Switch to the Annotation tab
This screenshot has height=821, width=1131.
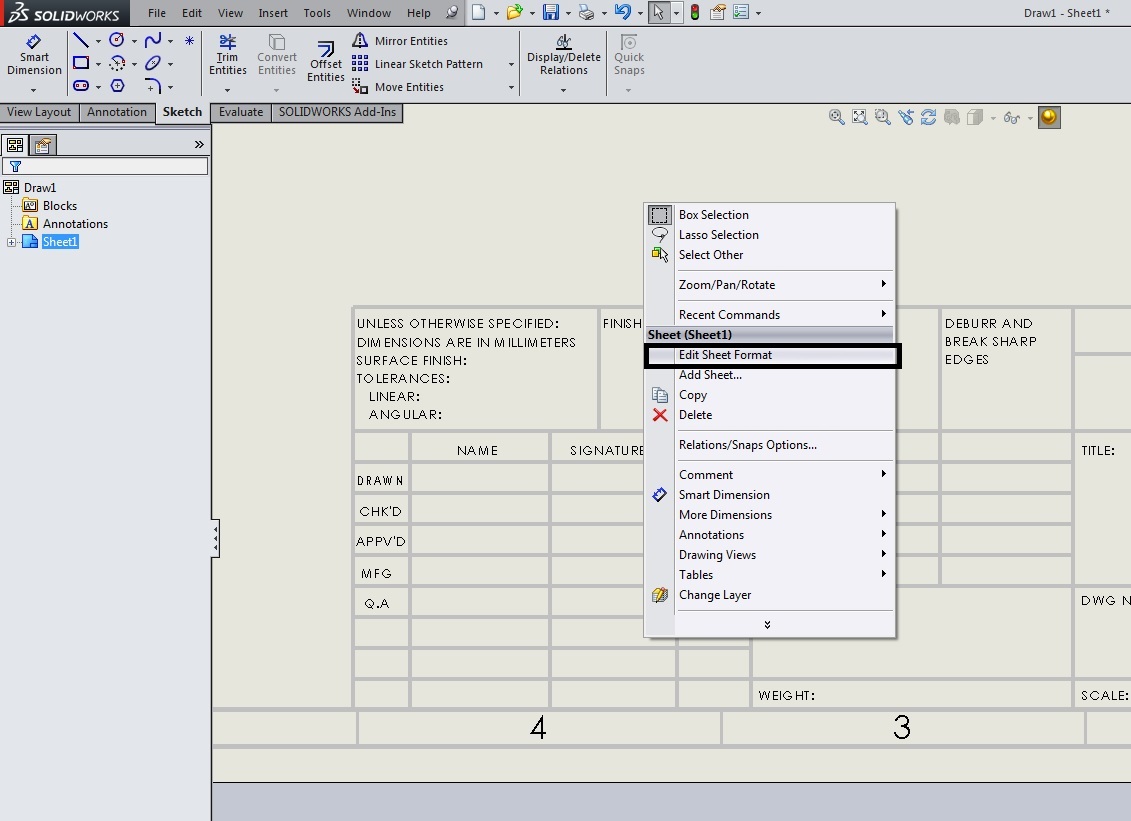coord(116,112)
